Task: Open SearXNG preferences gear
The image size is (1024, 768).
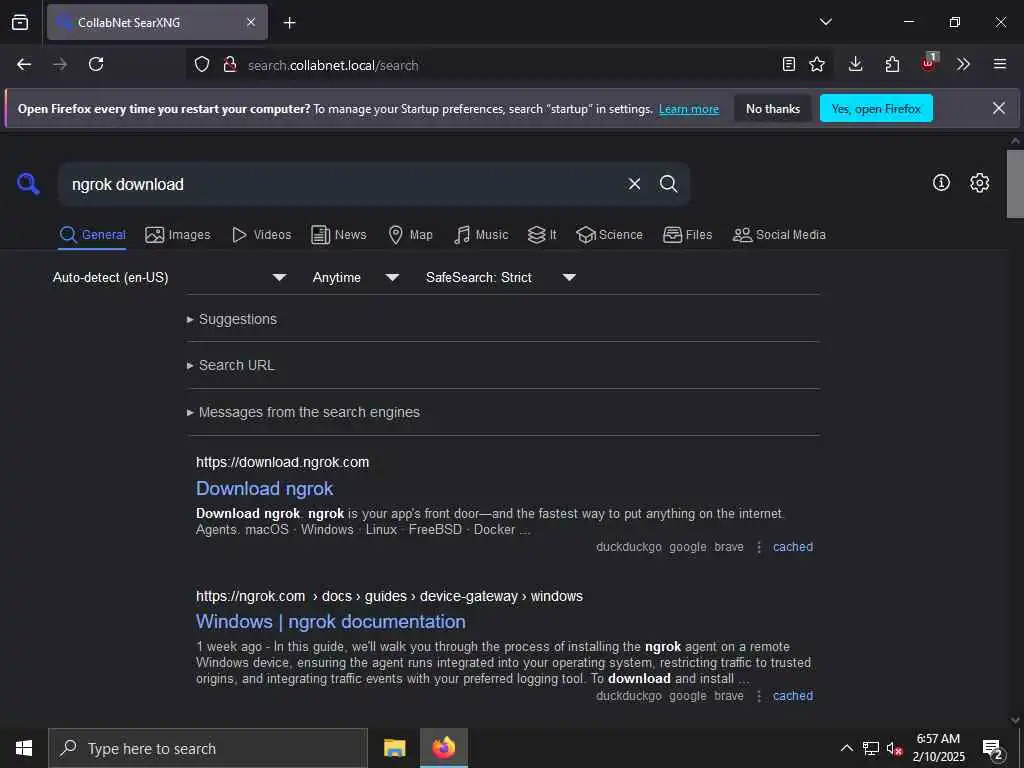Action: click(x=979, y=183)
